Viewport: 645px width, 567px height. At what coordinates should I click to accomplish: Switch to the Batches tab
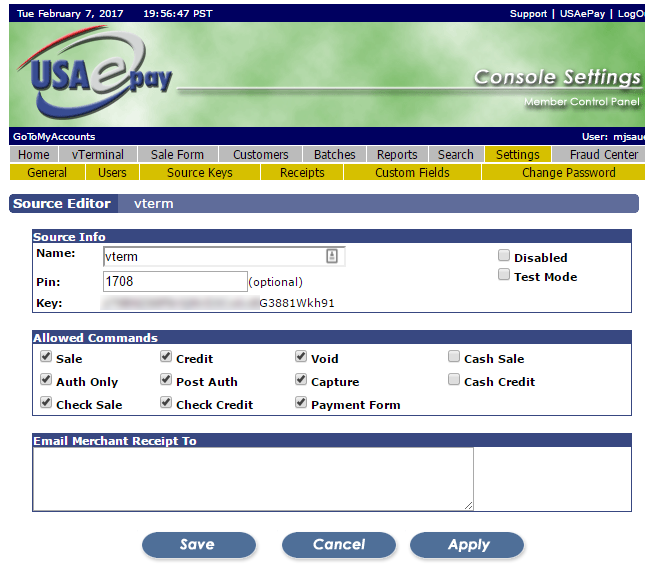[x=334, y=155]
